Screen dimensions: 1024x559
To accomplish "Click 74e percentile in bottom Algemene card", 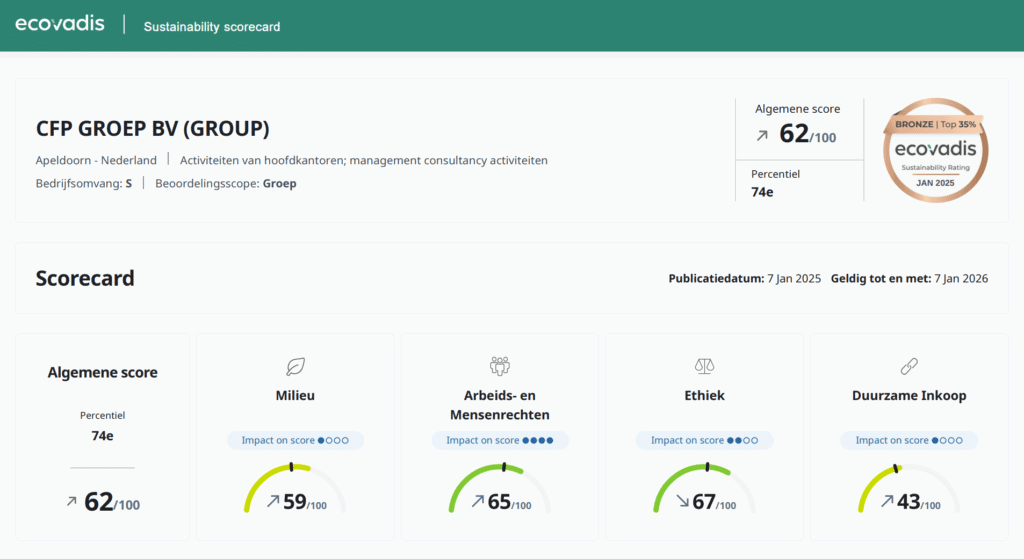I will pos(103,436).
